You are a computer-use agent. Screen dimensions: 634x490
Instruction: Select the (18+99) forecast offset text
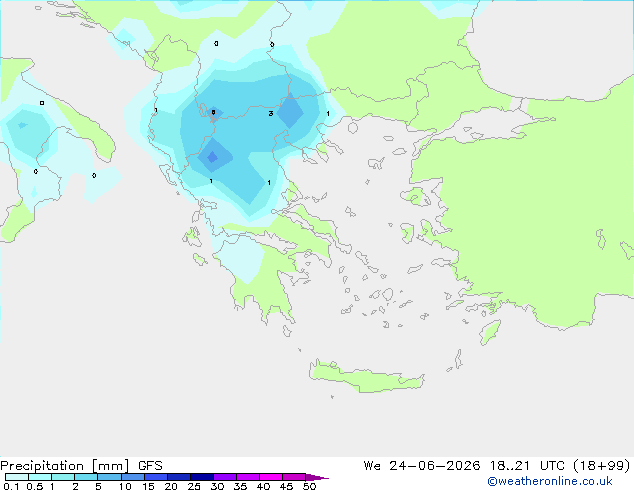pos(602,466)
